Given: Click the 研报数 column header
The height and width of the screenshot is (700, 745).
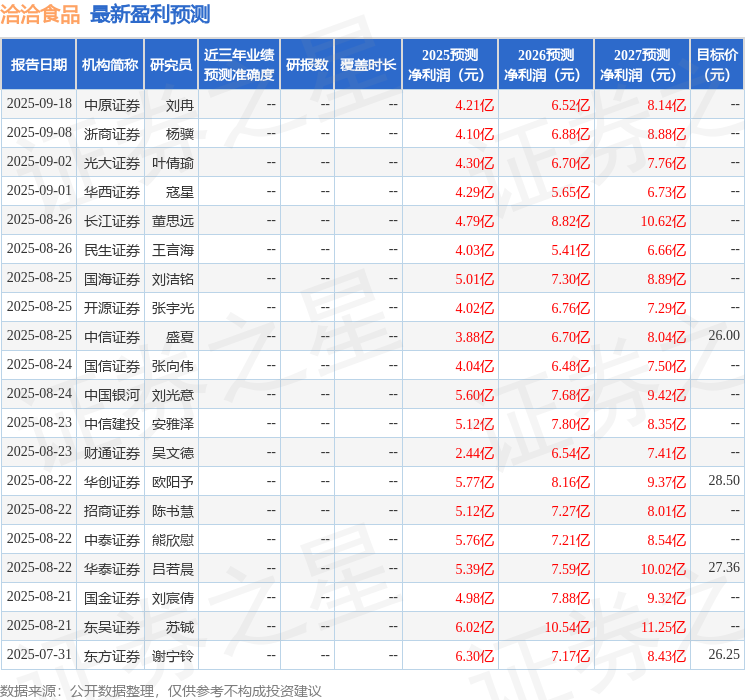Looking at the screenshot, I should [307, 64].
